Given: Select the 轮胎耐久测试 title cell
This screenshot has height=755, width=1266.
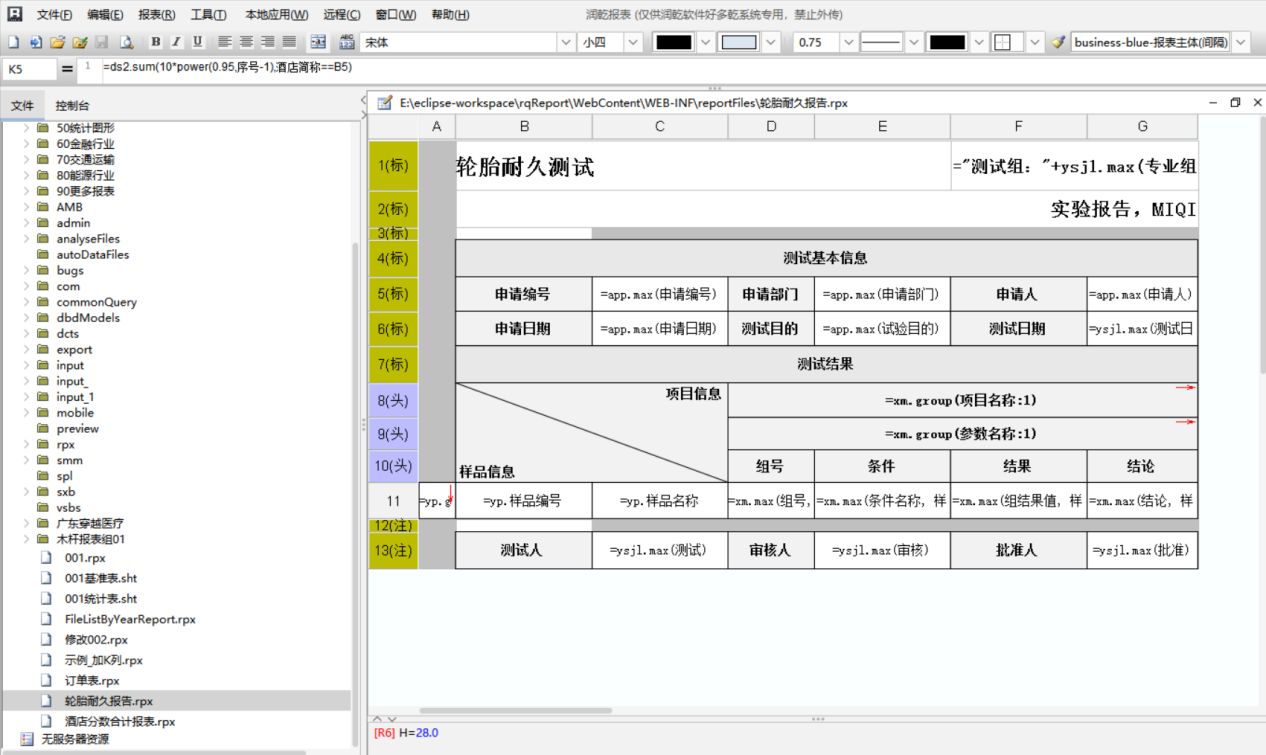Looking at the screenshot, I should point(703,166).
